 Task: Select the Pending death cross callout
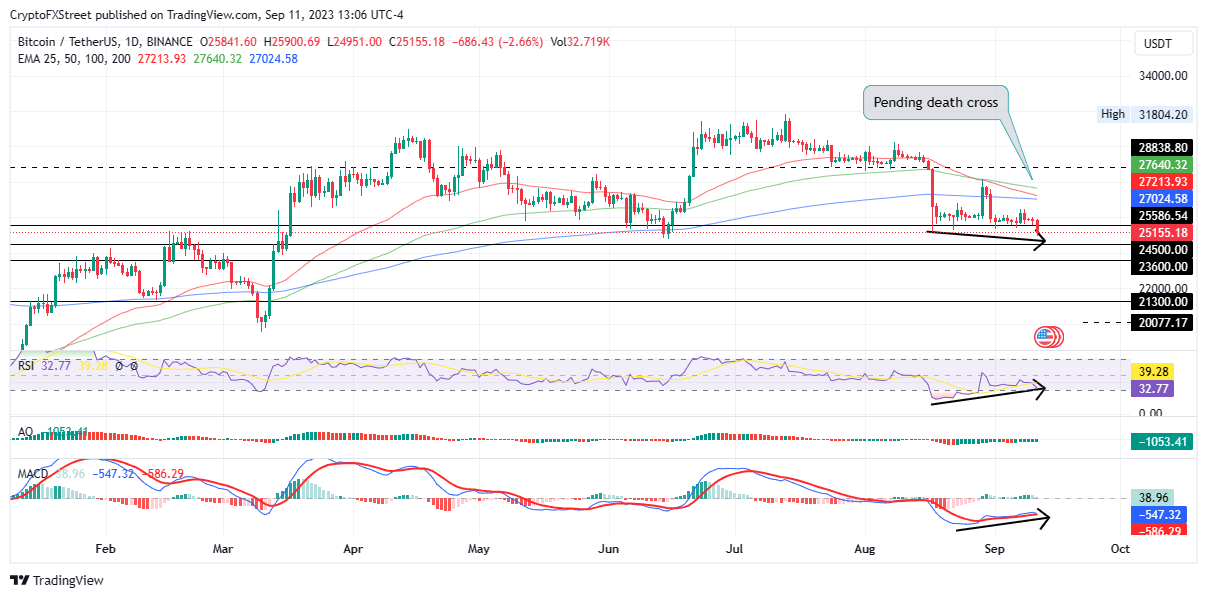(x=935, y=102)
